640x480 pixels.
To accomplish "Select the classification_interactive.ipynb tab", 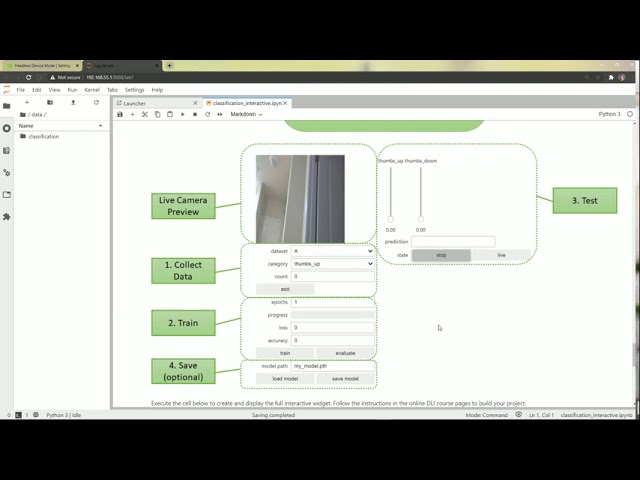I will pyautogui.click(x=245, y=103).
